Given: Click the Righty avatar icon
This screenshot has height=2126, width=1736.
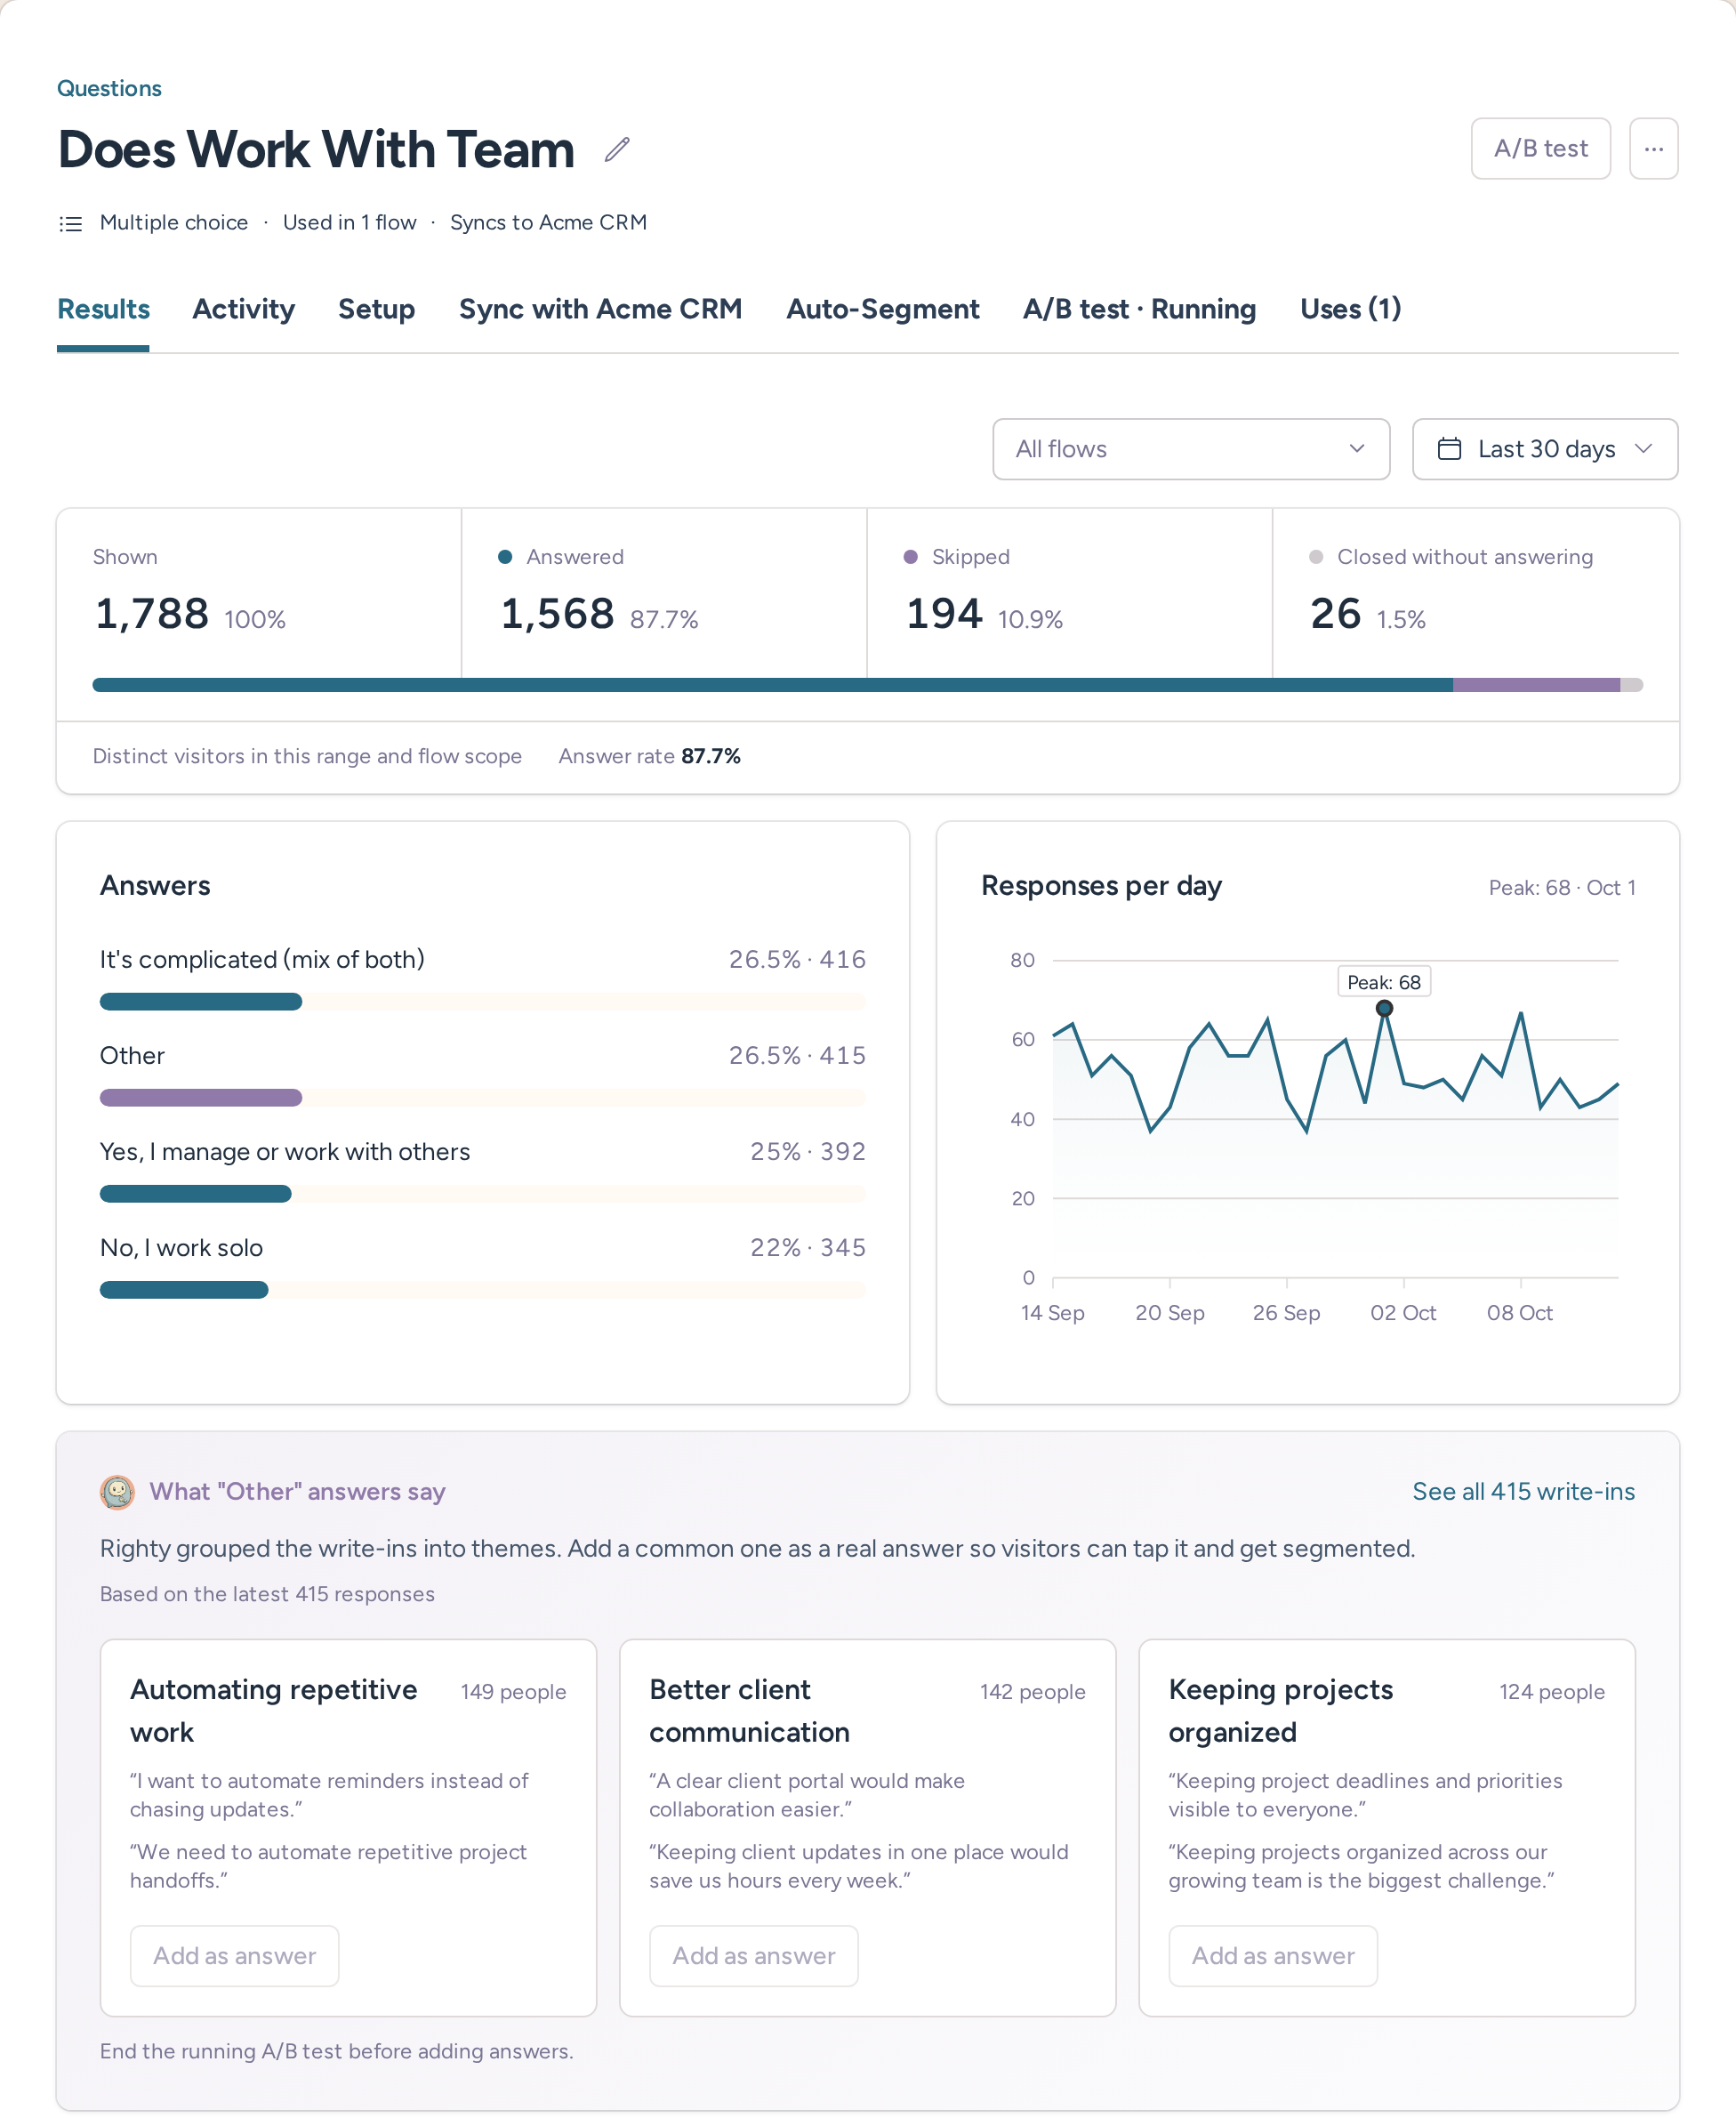Looking at the screenshot, I should point(117,1491).
